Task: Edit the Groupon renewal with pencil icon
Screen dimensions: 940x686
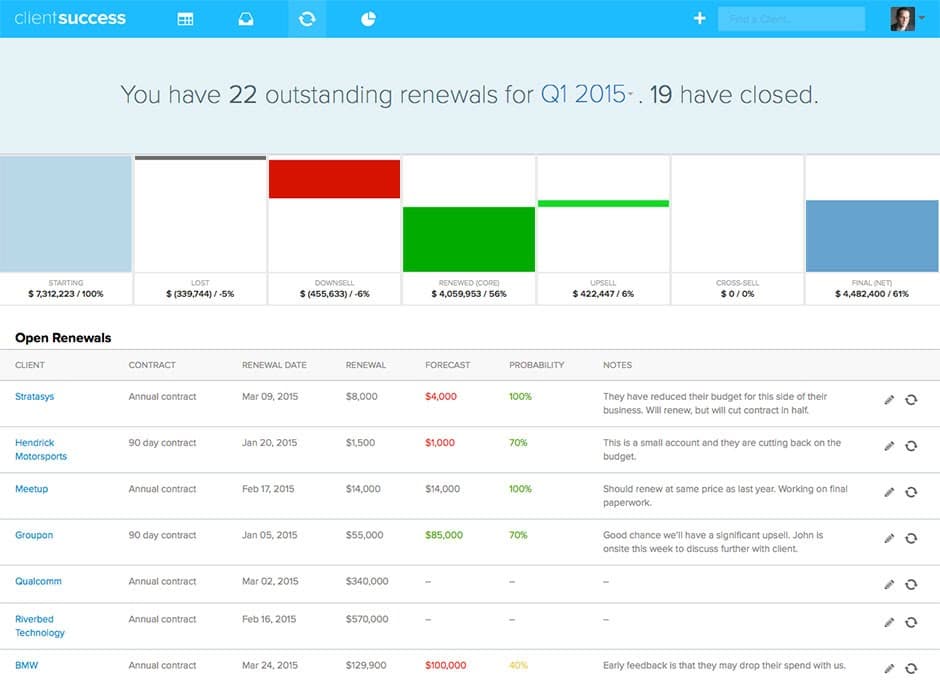Action: [x=889, y=538]
